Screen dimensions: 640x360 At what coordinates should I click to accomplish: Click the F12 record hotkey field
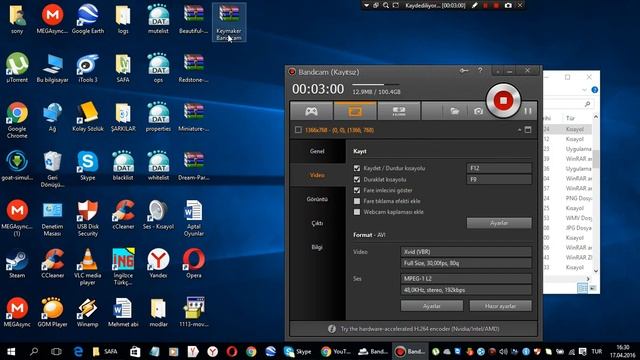pyautogui.click(x=499, y=168)
